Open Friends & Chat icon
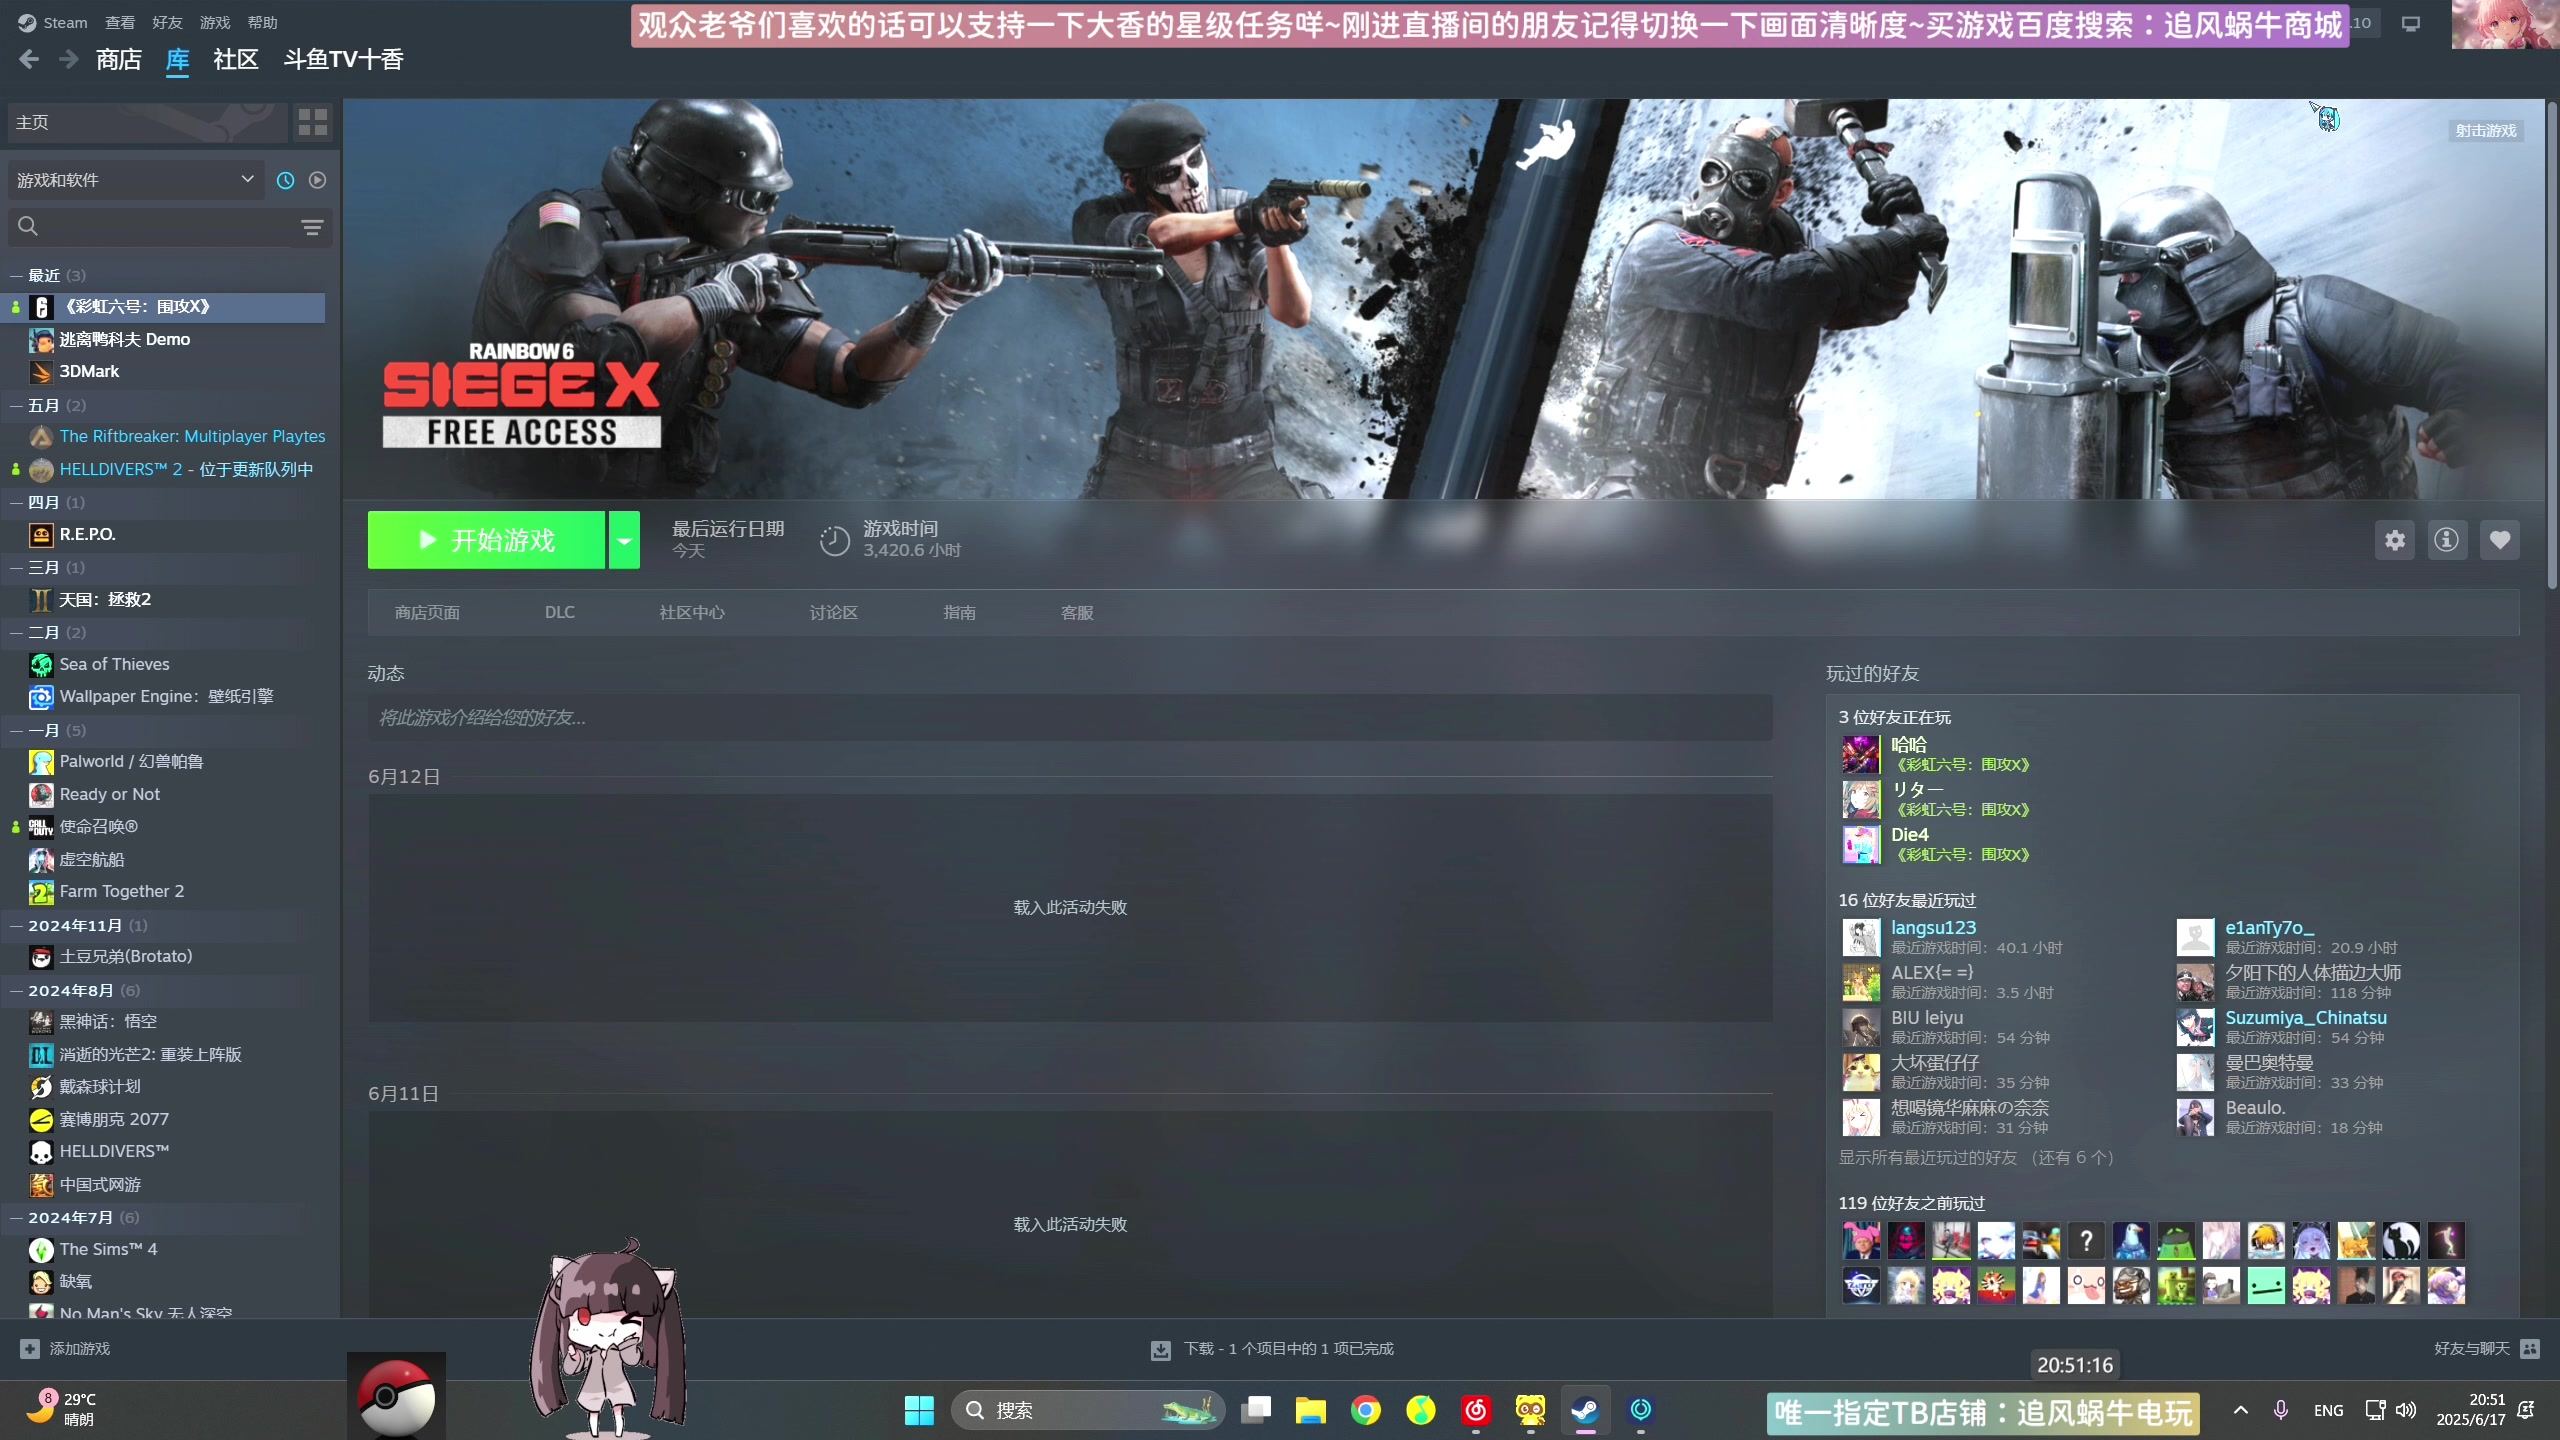 click(2530, 1349)
